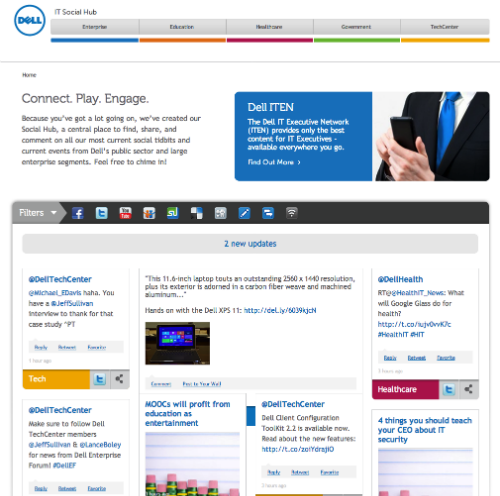The height and width of the screenshot is (496, 500).
Task: Click Find Out More in Dell ITEN banner
Action: 274,162
